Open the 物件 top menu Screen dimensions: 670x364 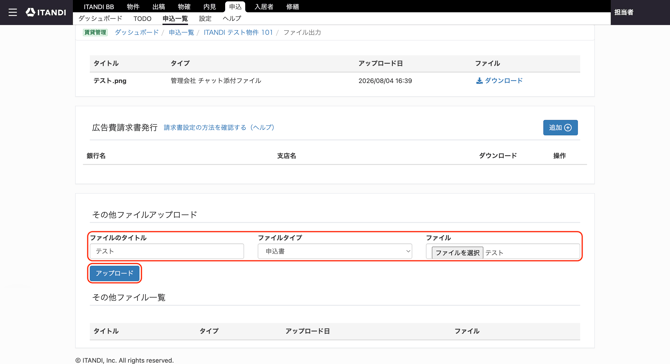click(x=133, y=7)
